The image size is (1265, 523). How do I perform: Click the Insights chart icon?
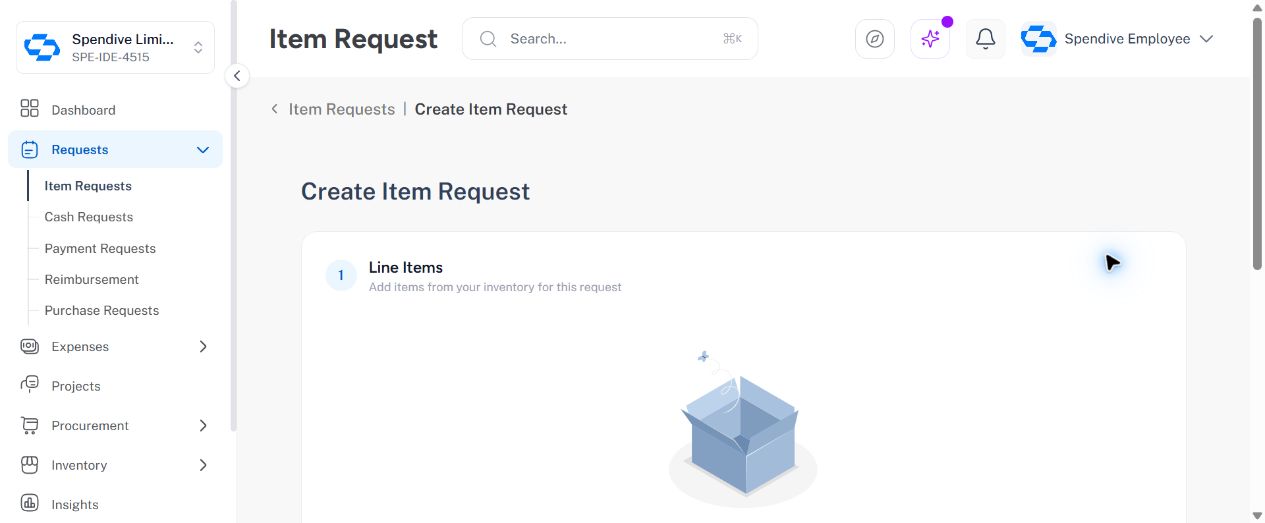tap(30, 504)
